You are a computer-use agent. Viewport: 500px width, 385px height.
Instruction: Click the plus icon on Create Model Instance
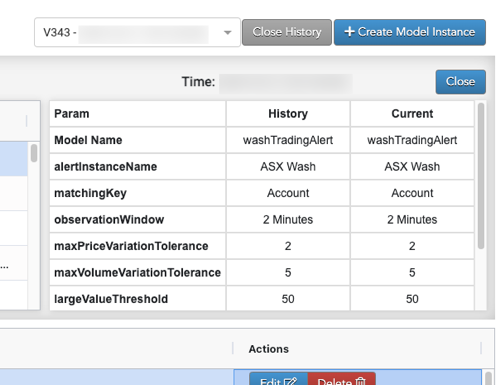click(x=349, y=32)
